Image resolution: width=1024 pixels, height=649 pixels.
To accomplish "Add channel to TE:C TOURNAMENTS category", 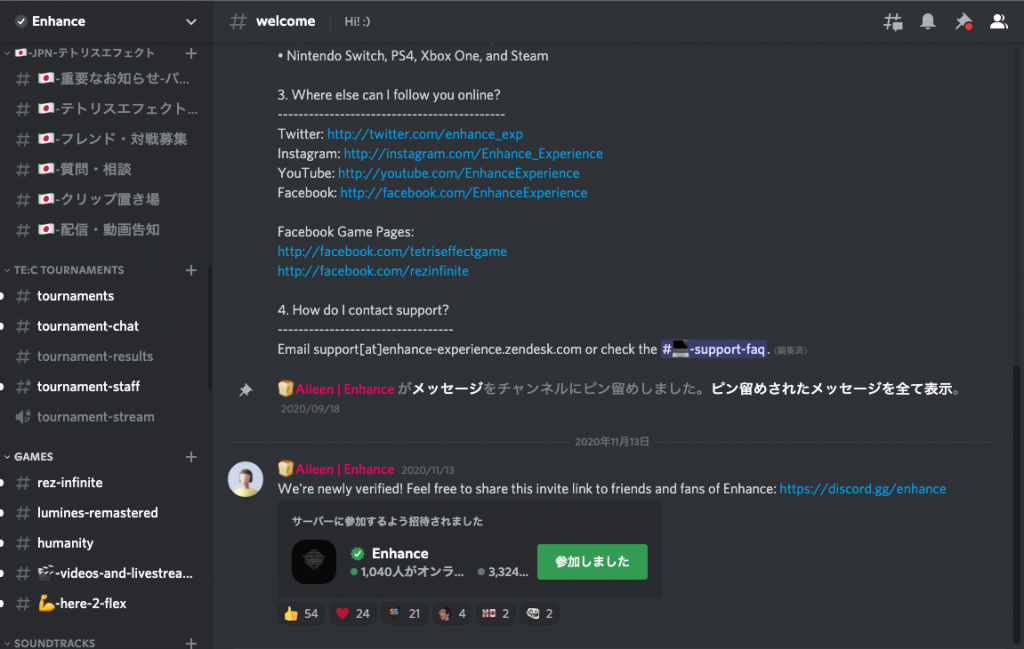I will 191,270.
